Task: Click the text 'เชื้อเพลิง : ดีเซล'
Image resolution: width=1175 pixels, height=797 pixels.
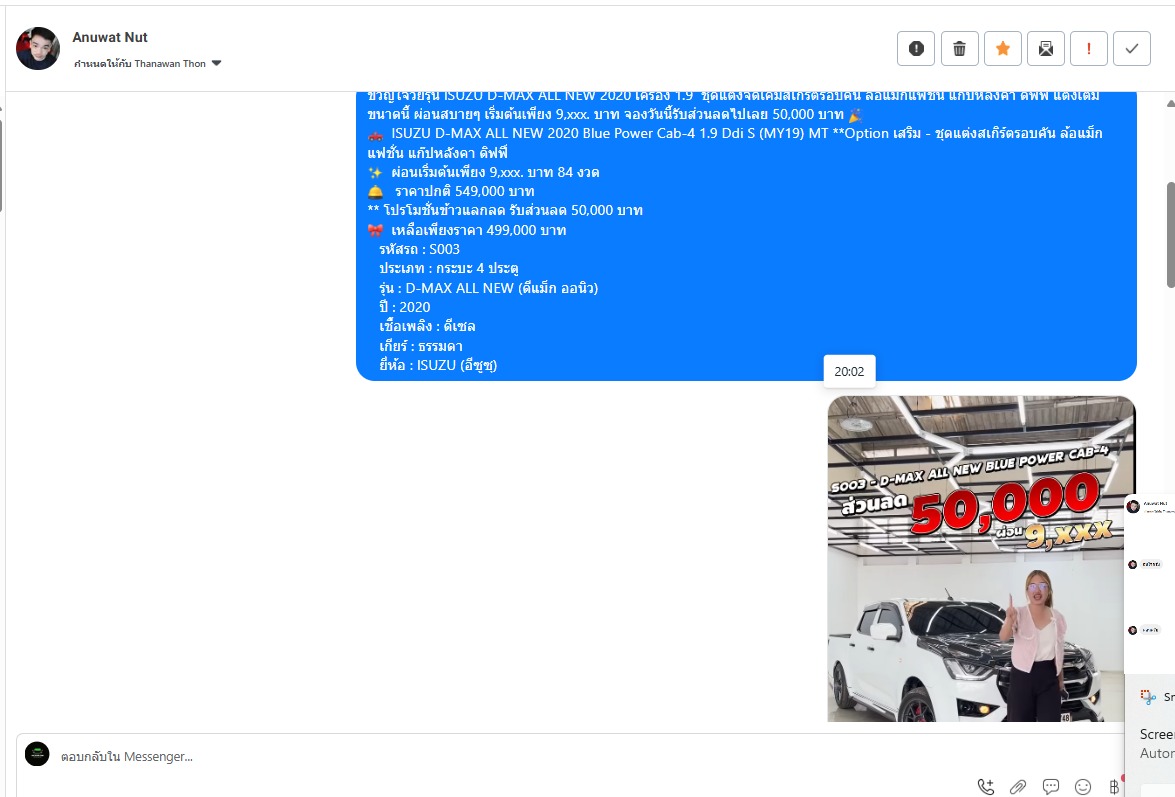Action: point(427,326)
